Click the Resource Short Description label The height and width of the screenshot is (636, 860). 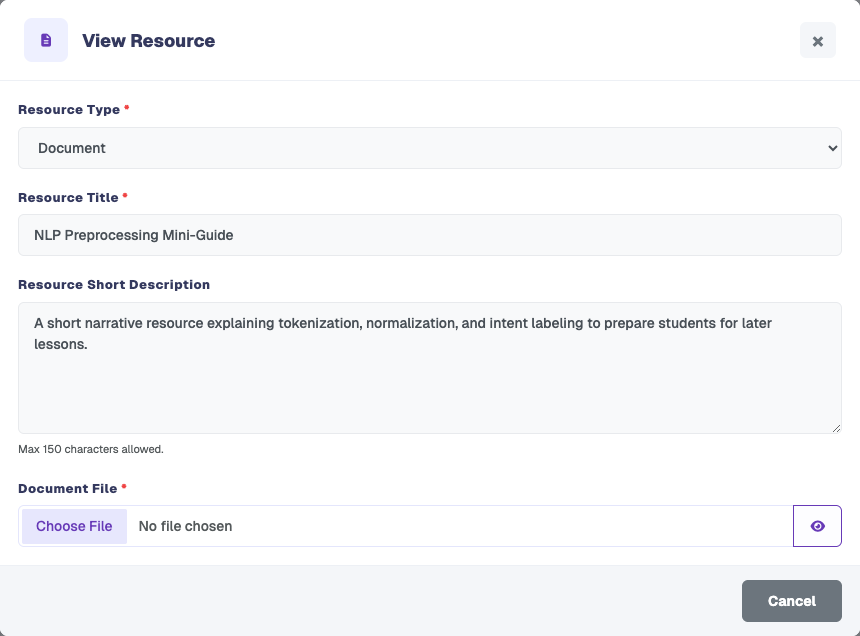point(114,285)
